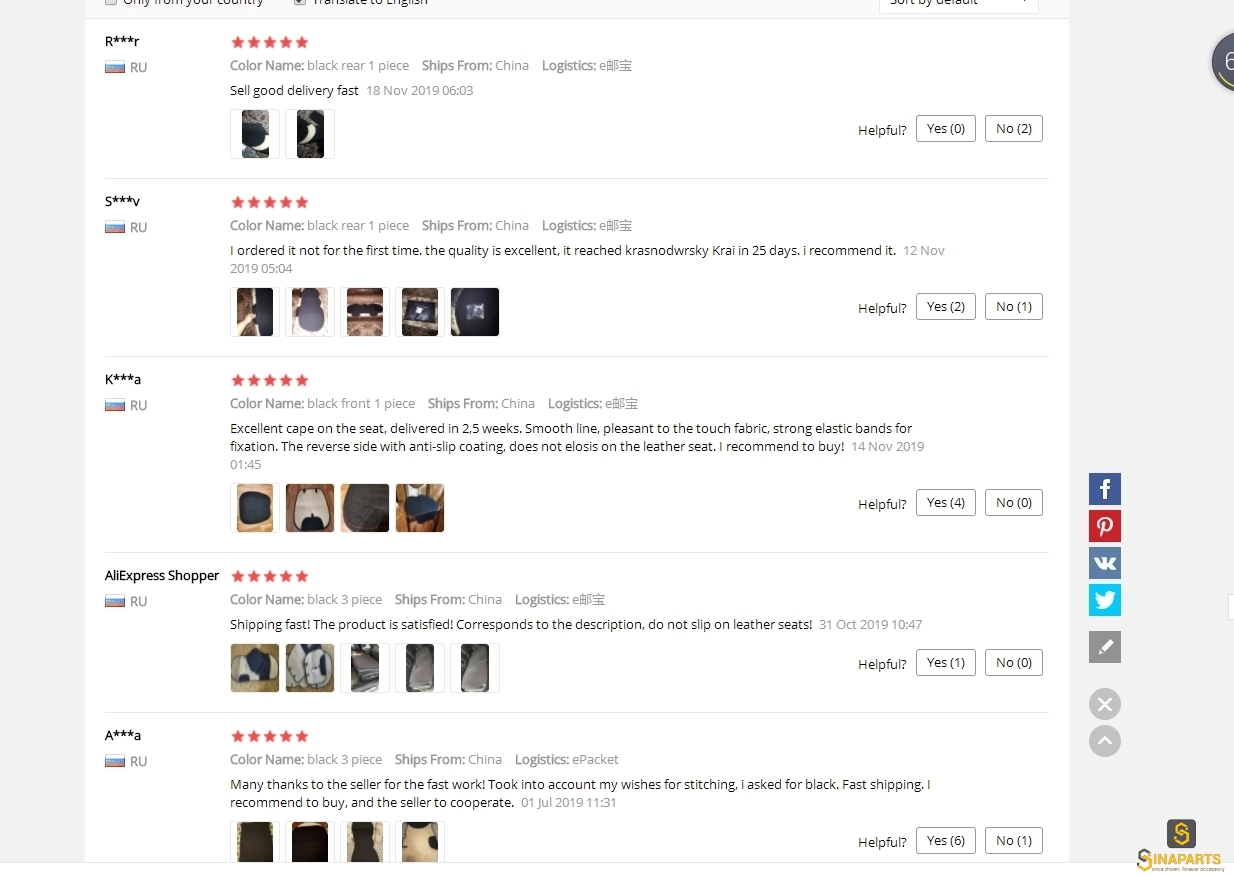The height and width of the screenshot is (876, 1234).
Task: Toggle the 'Only from your country' checkbox
Action: [x=111, y=2]
